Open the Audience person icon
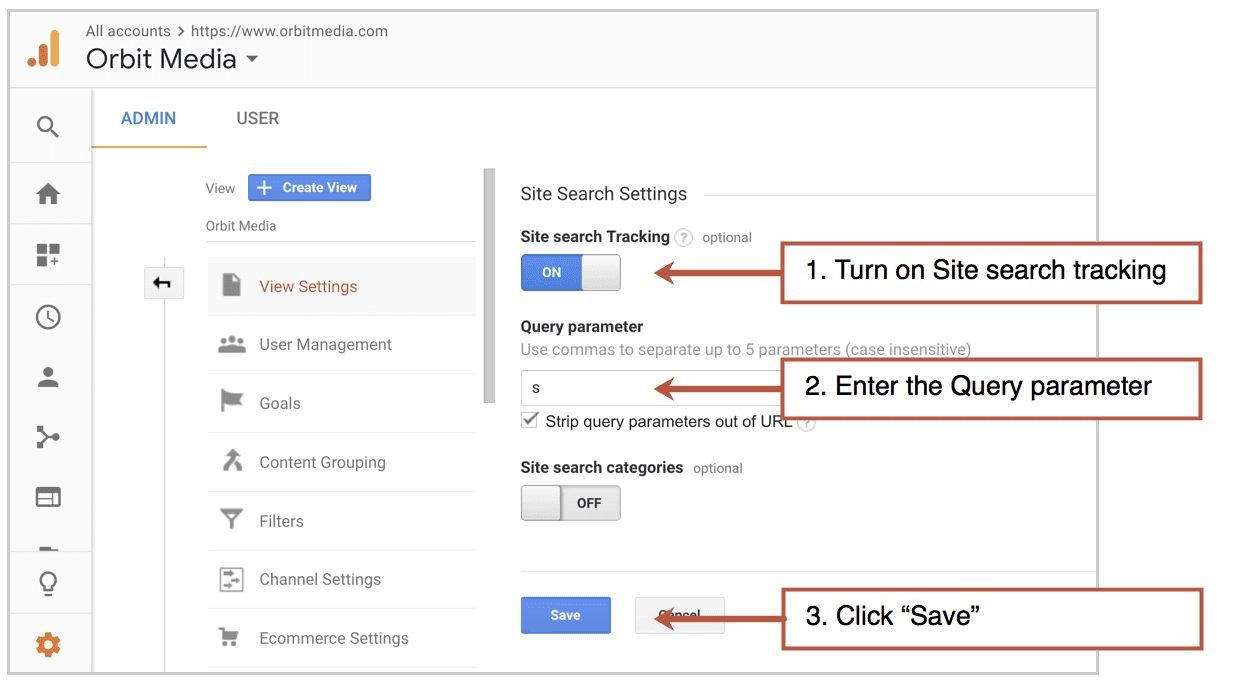Image resolution: width=1233 pixels, height=684 pixels. pos(48,377)
